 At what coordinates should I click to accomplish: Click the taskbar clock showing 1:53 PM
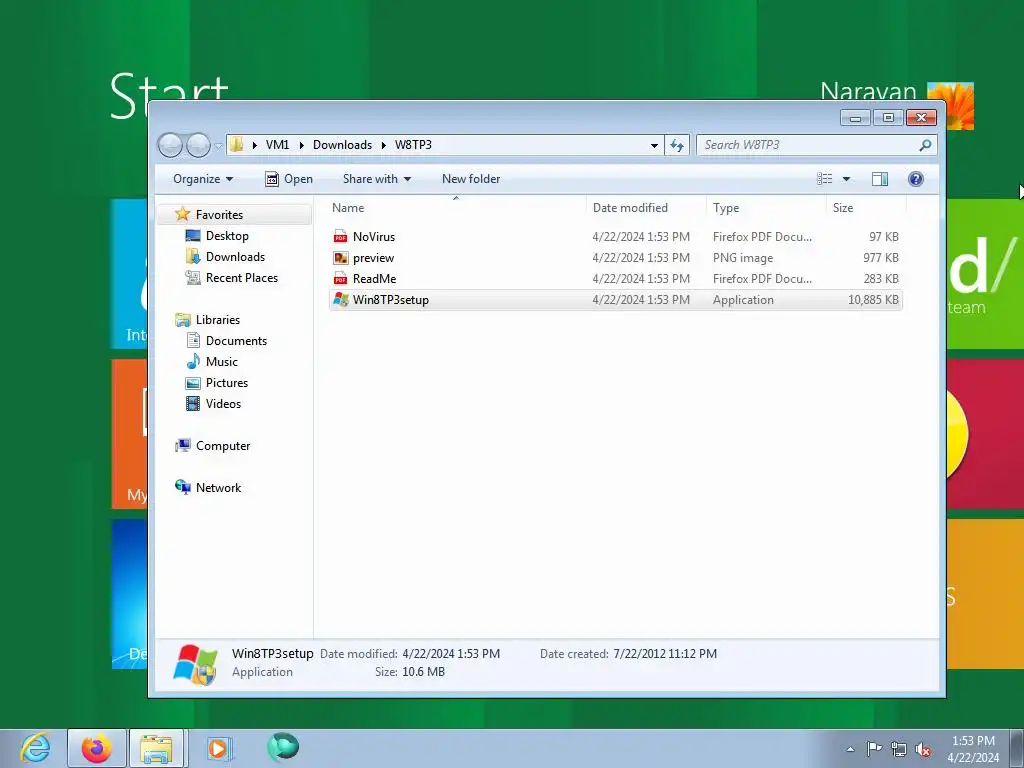pyautogui.click(x=973, y=749)
